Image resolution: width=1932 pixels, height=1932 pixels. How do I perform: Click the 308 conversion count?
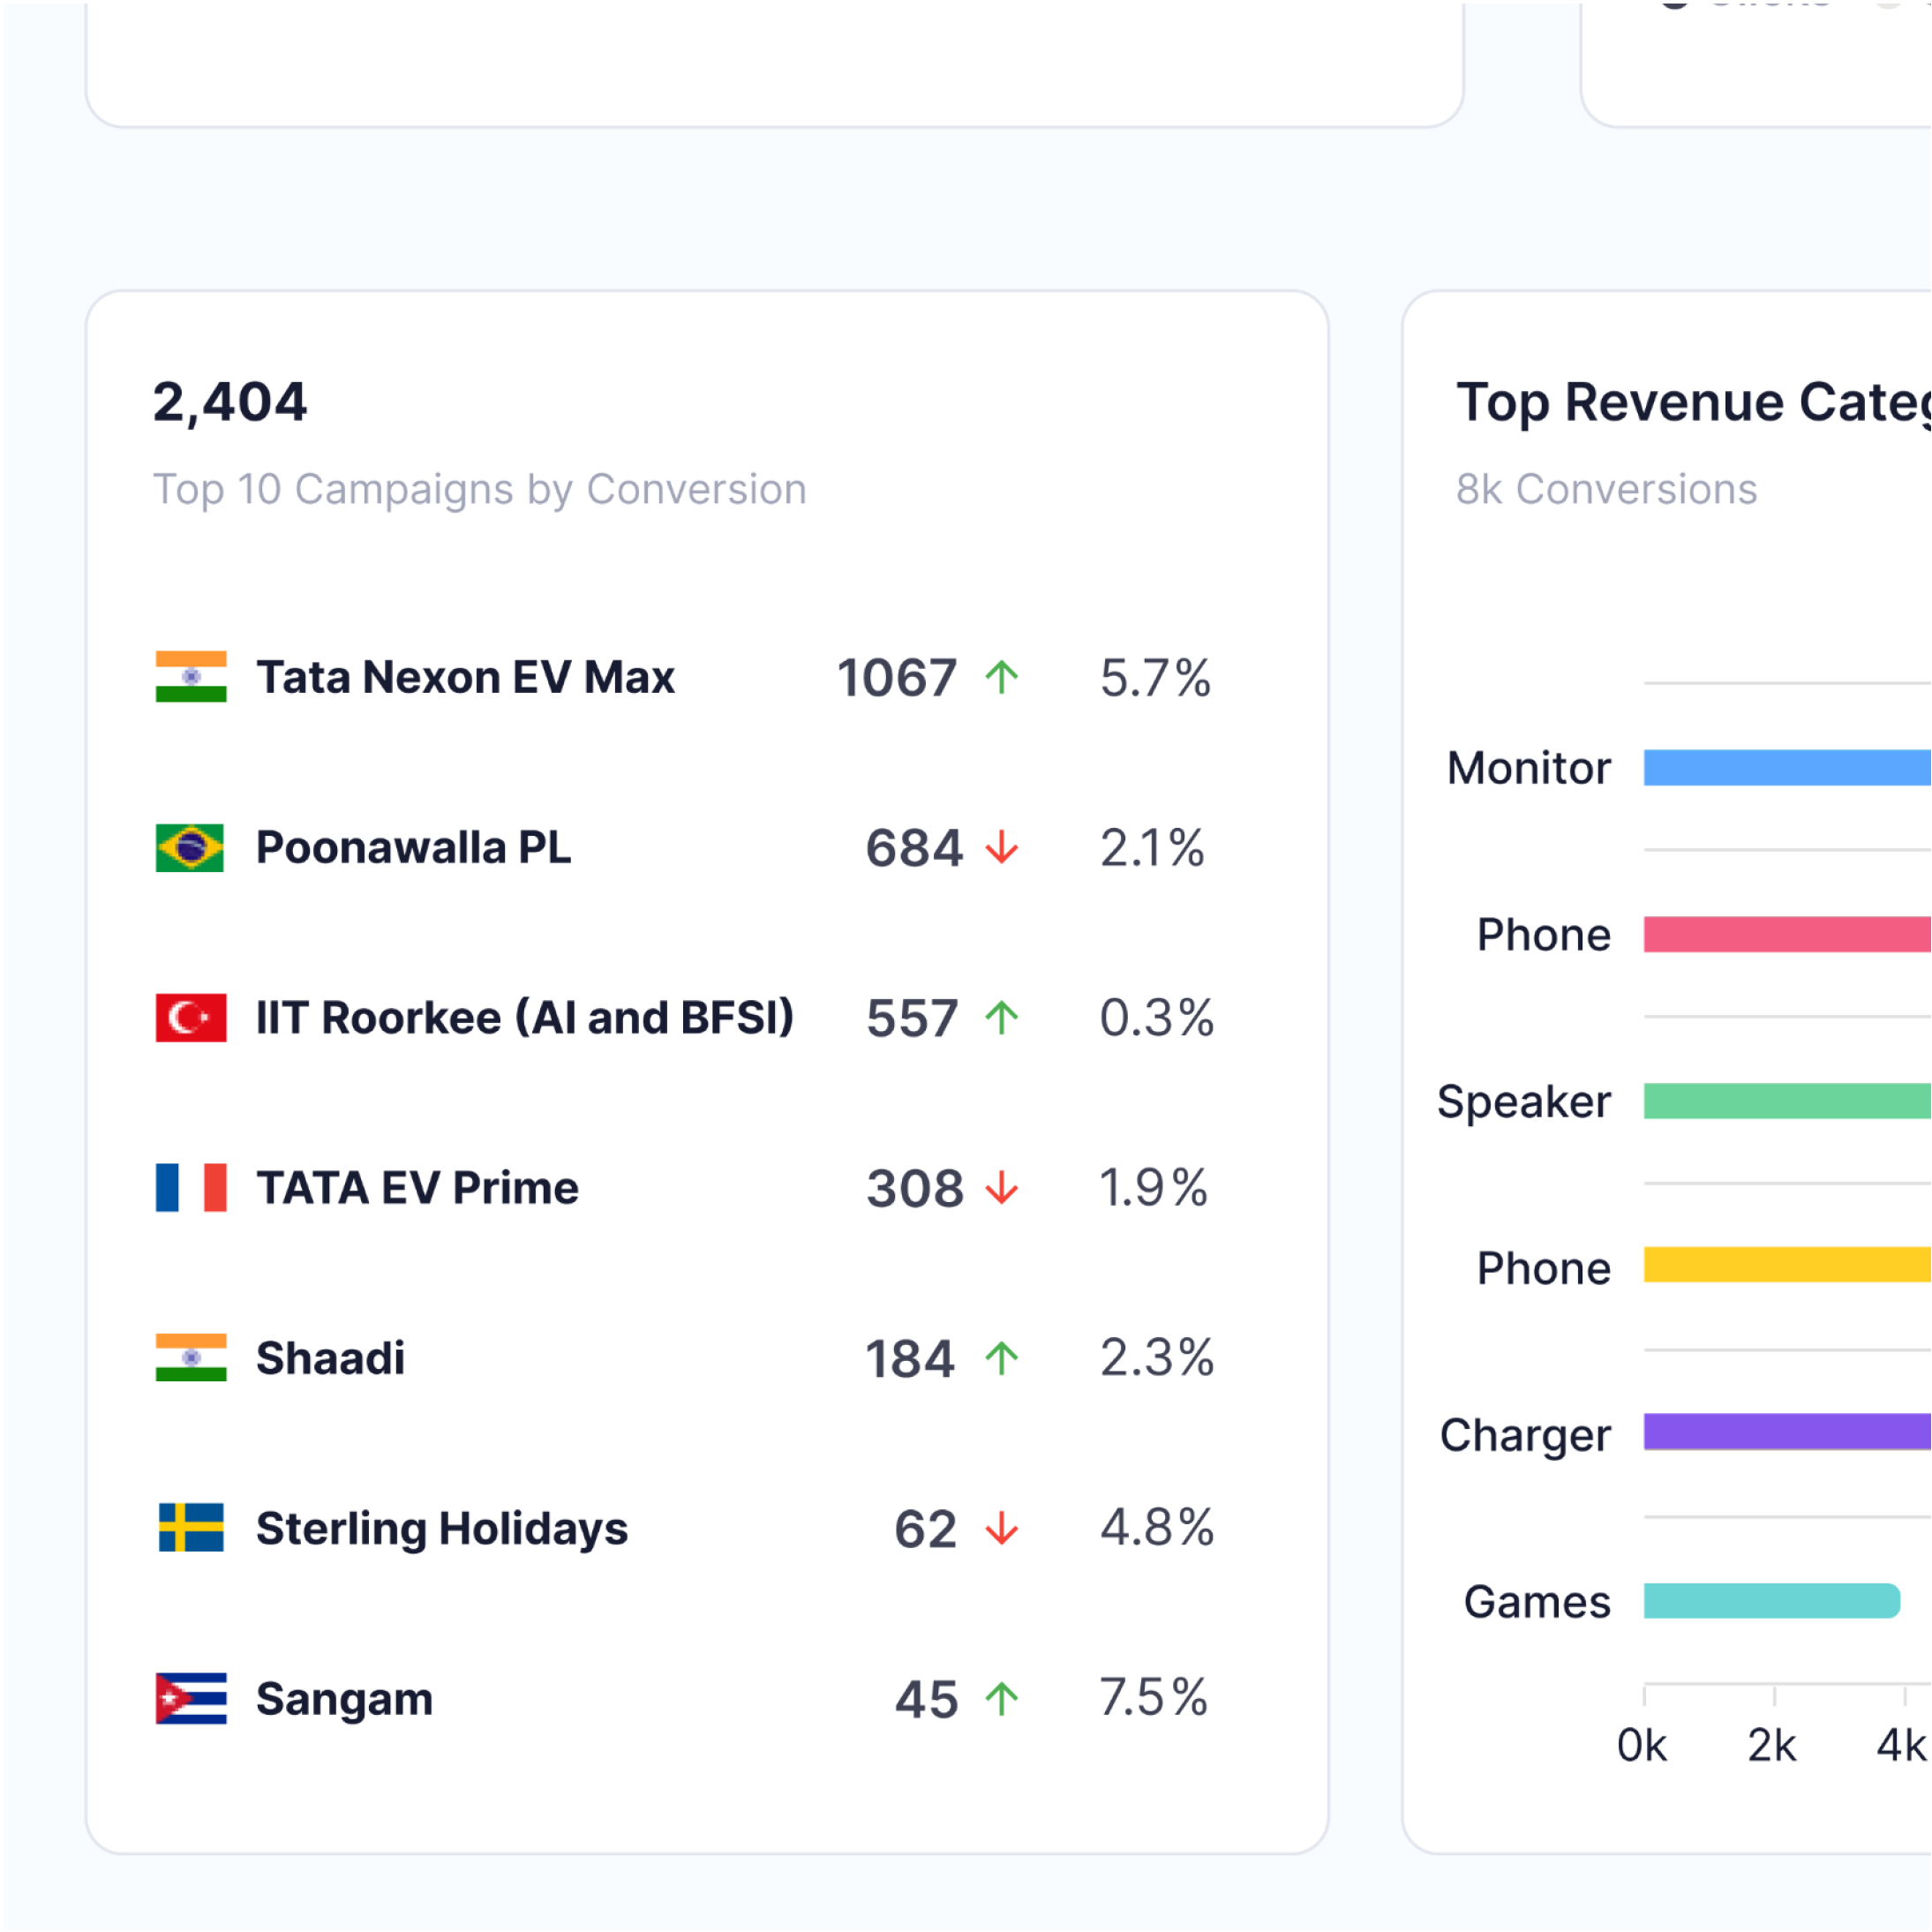coord(914,1188)
